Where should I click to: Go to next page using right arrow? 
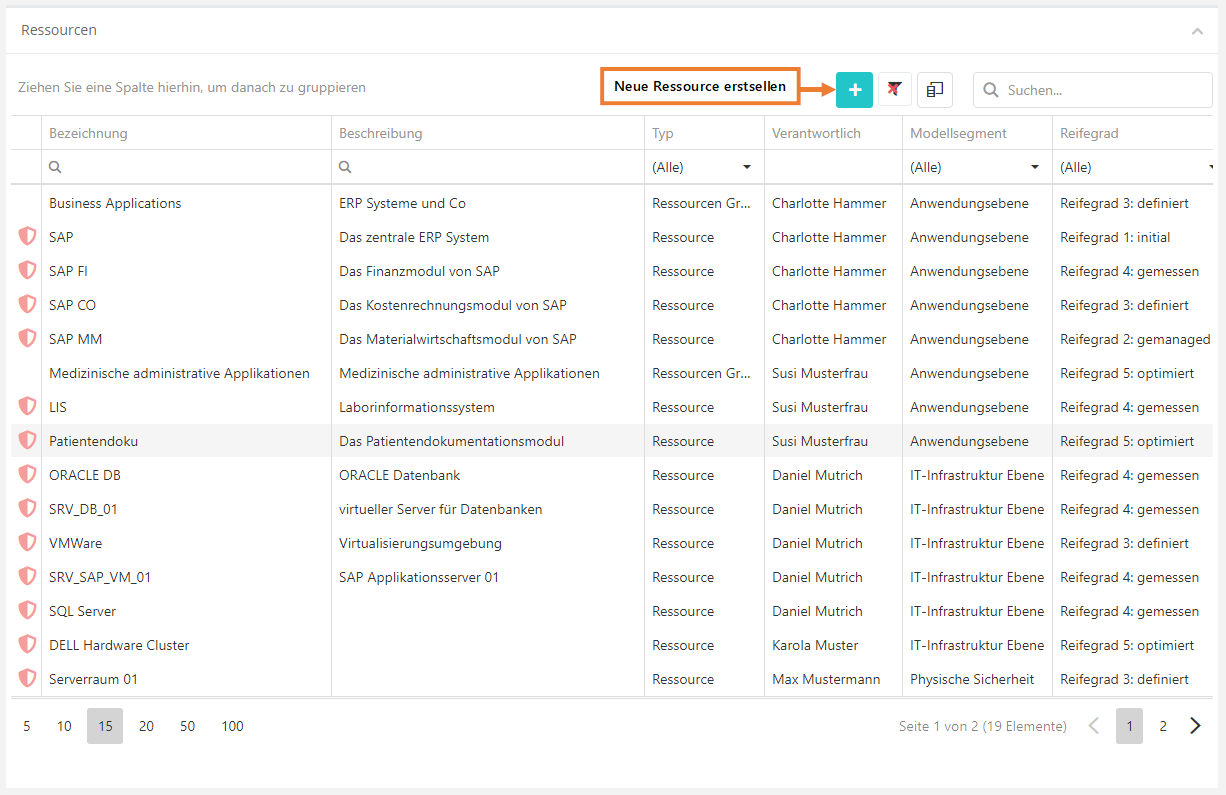point(1195,726)
